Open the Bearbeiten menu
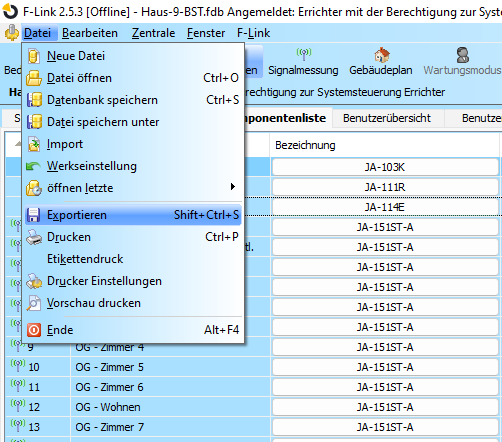Image resolution: width=502 pixels, height=442 pixels. point(90,33)
